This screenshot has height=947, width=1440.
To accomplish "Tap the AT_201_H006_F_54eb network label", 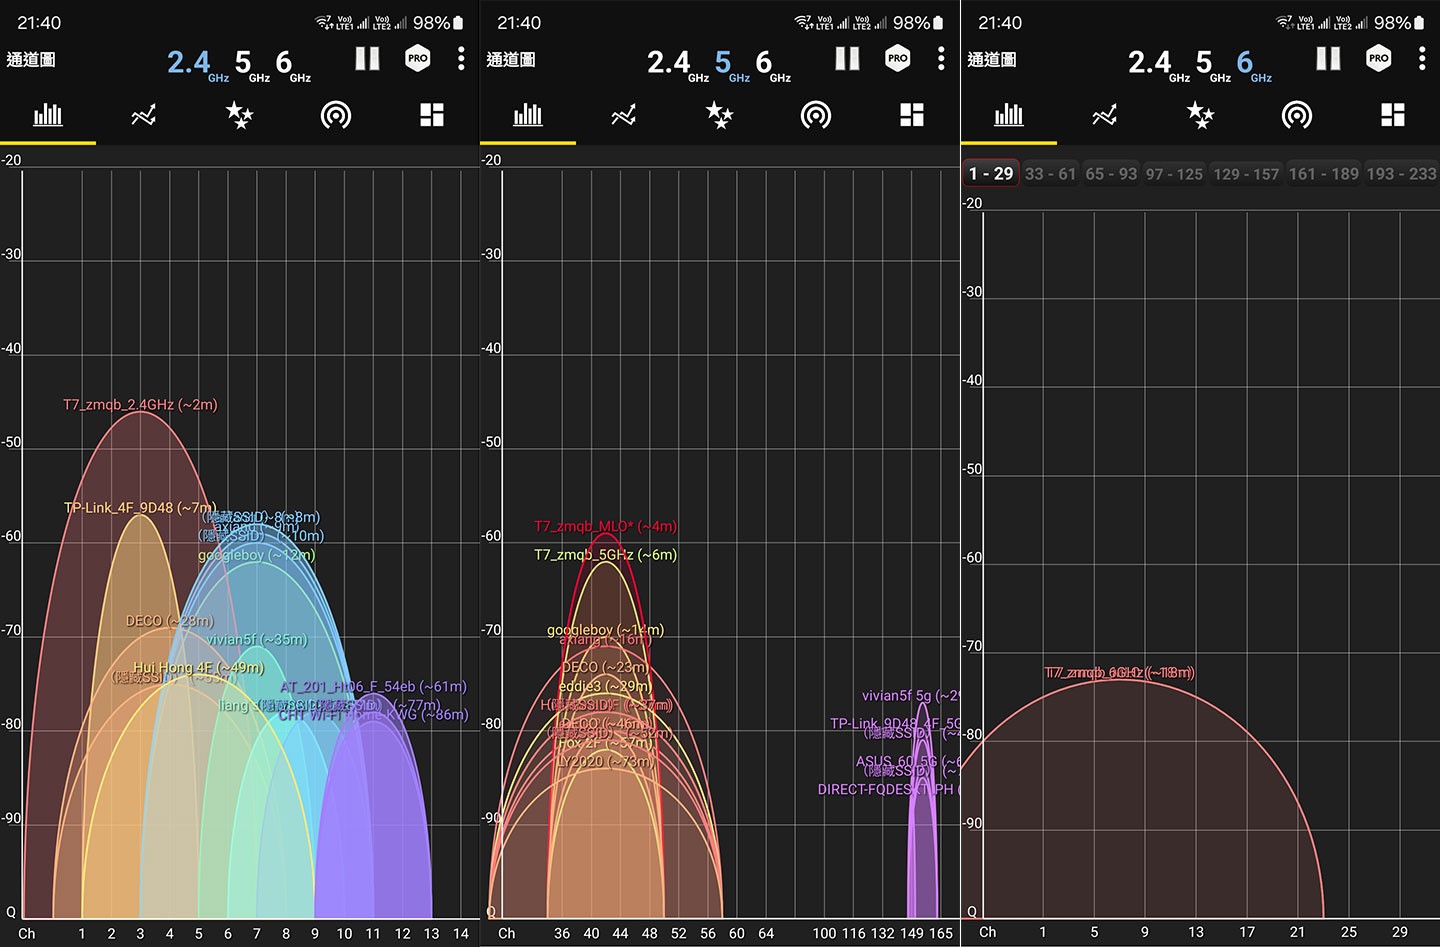I will (x=373, y=687).
